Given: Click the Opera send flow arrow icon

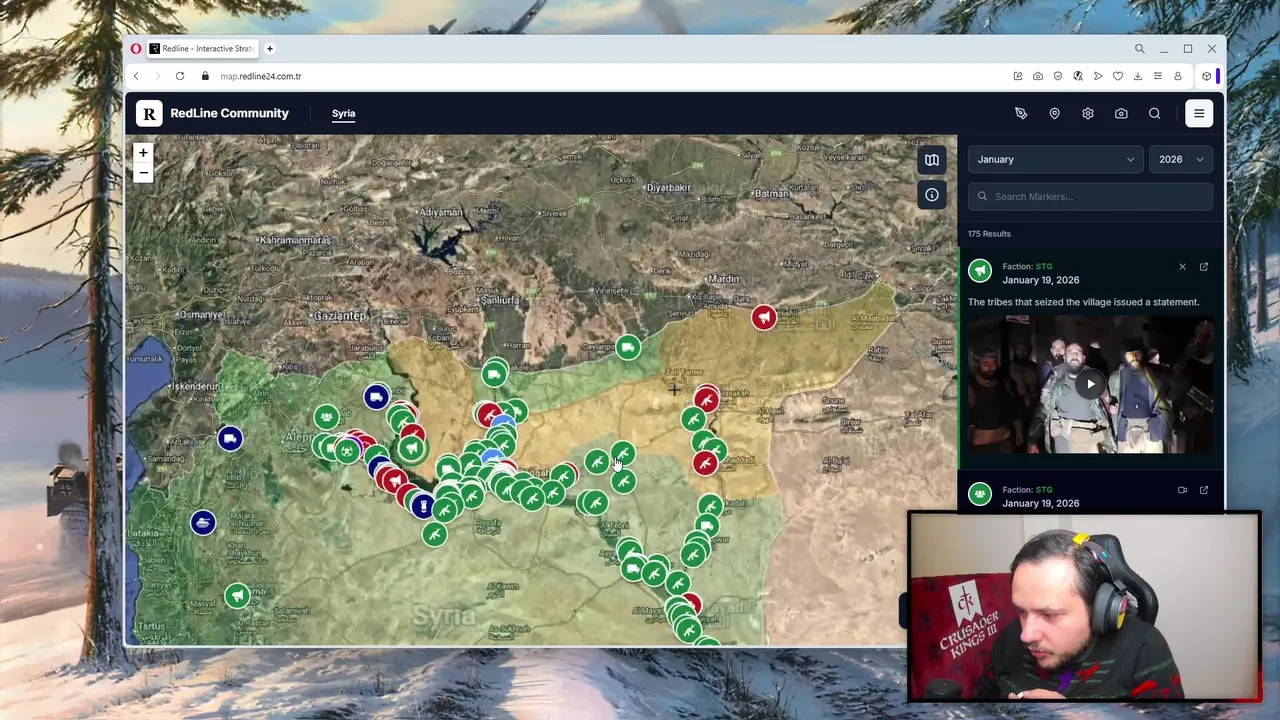Looking at the screenshot, I should coord(1098,76).
